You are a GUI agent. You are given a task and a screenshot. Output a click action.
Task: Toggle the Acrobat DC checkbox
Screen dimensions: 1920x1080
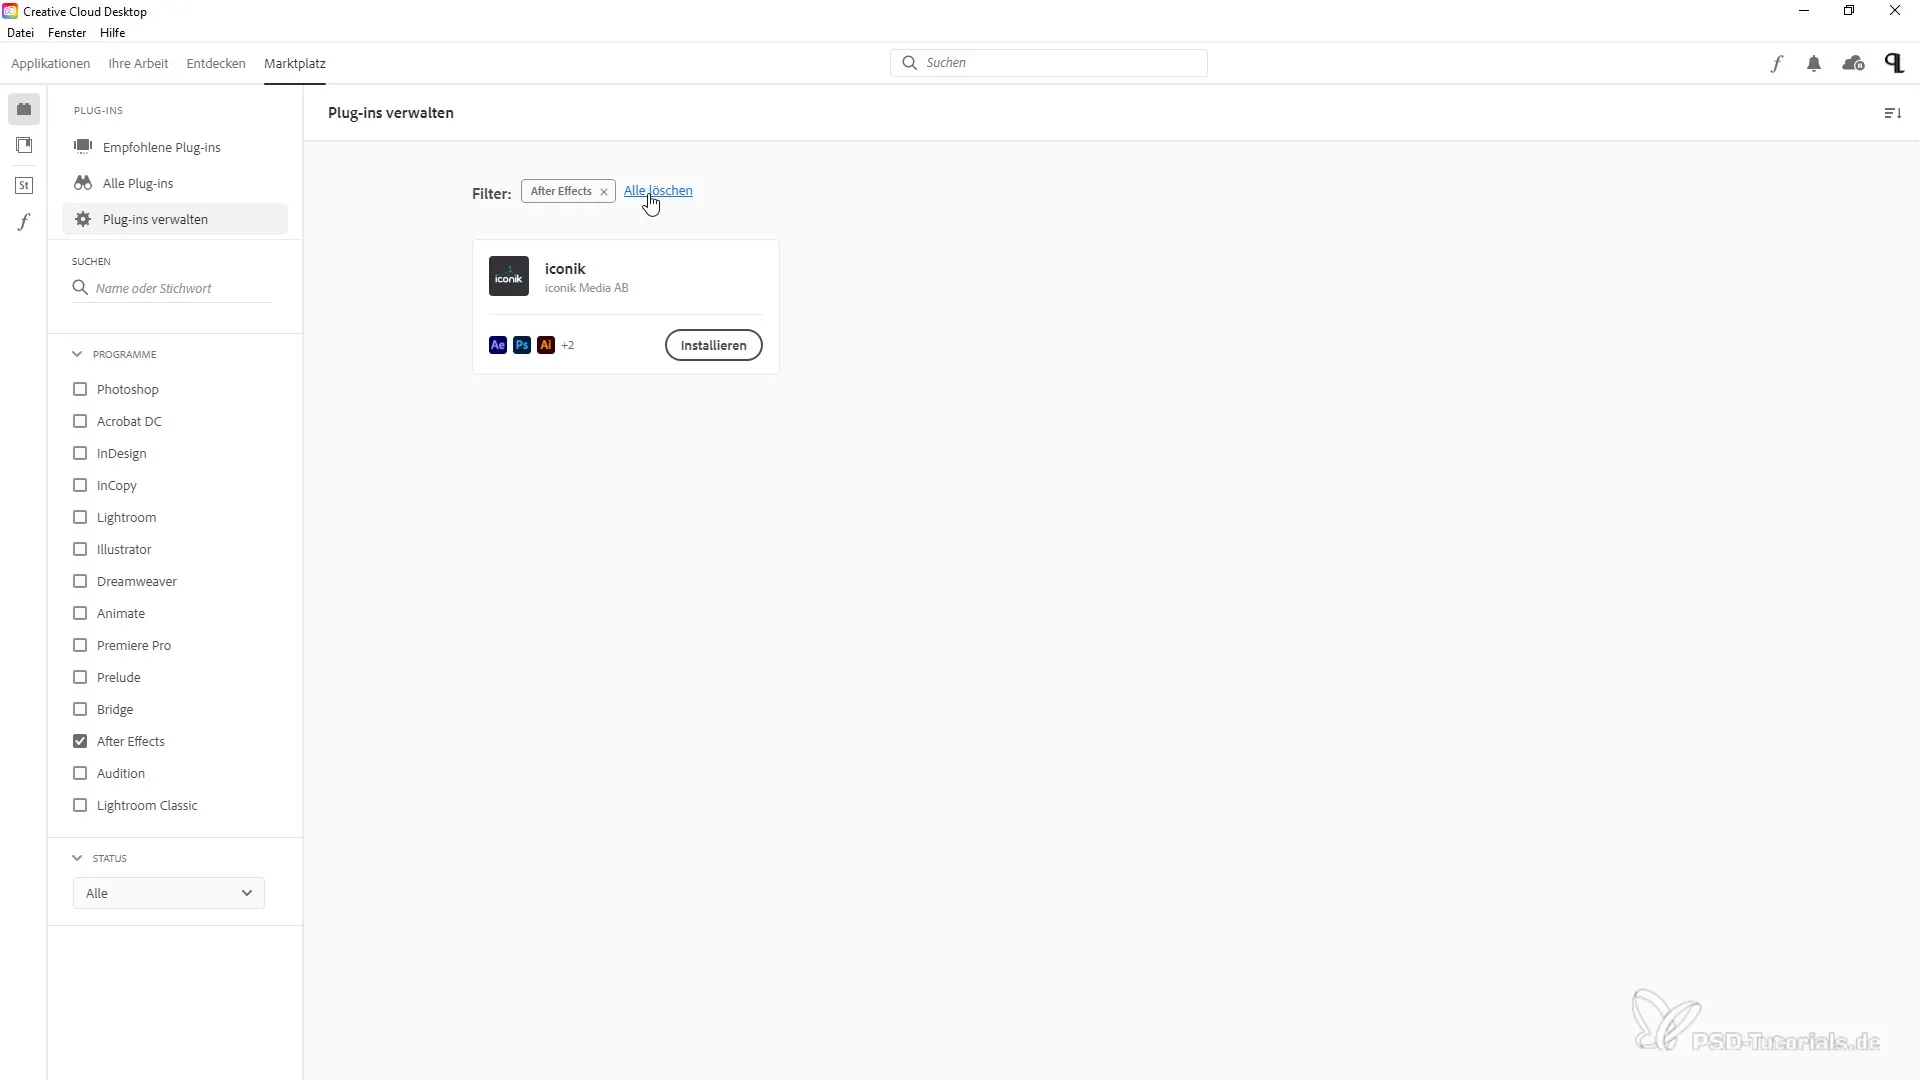80,421
